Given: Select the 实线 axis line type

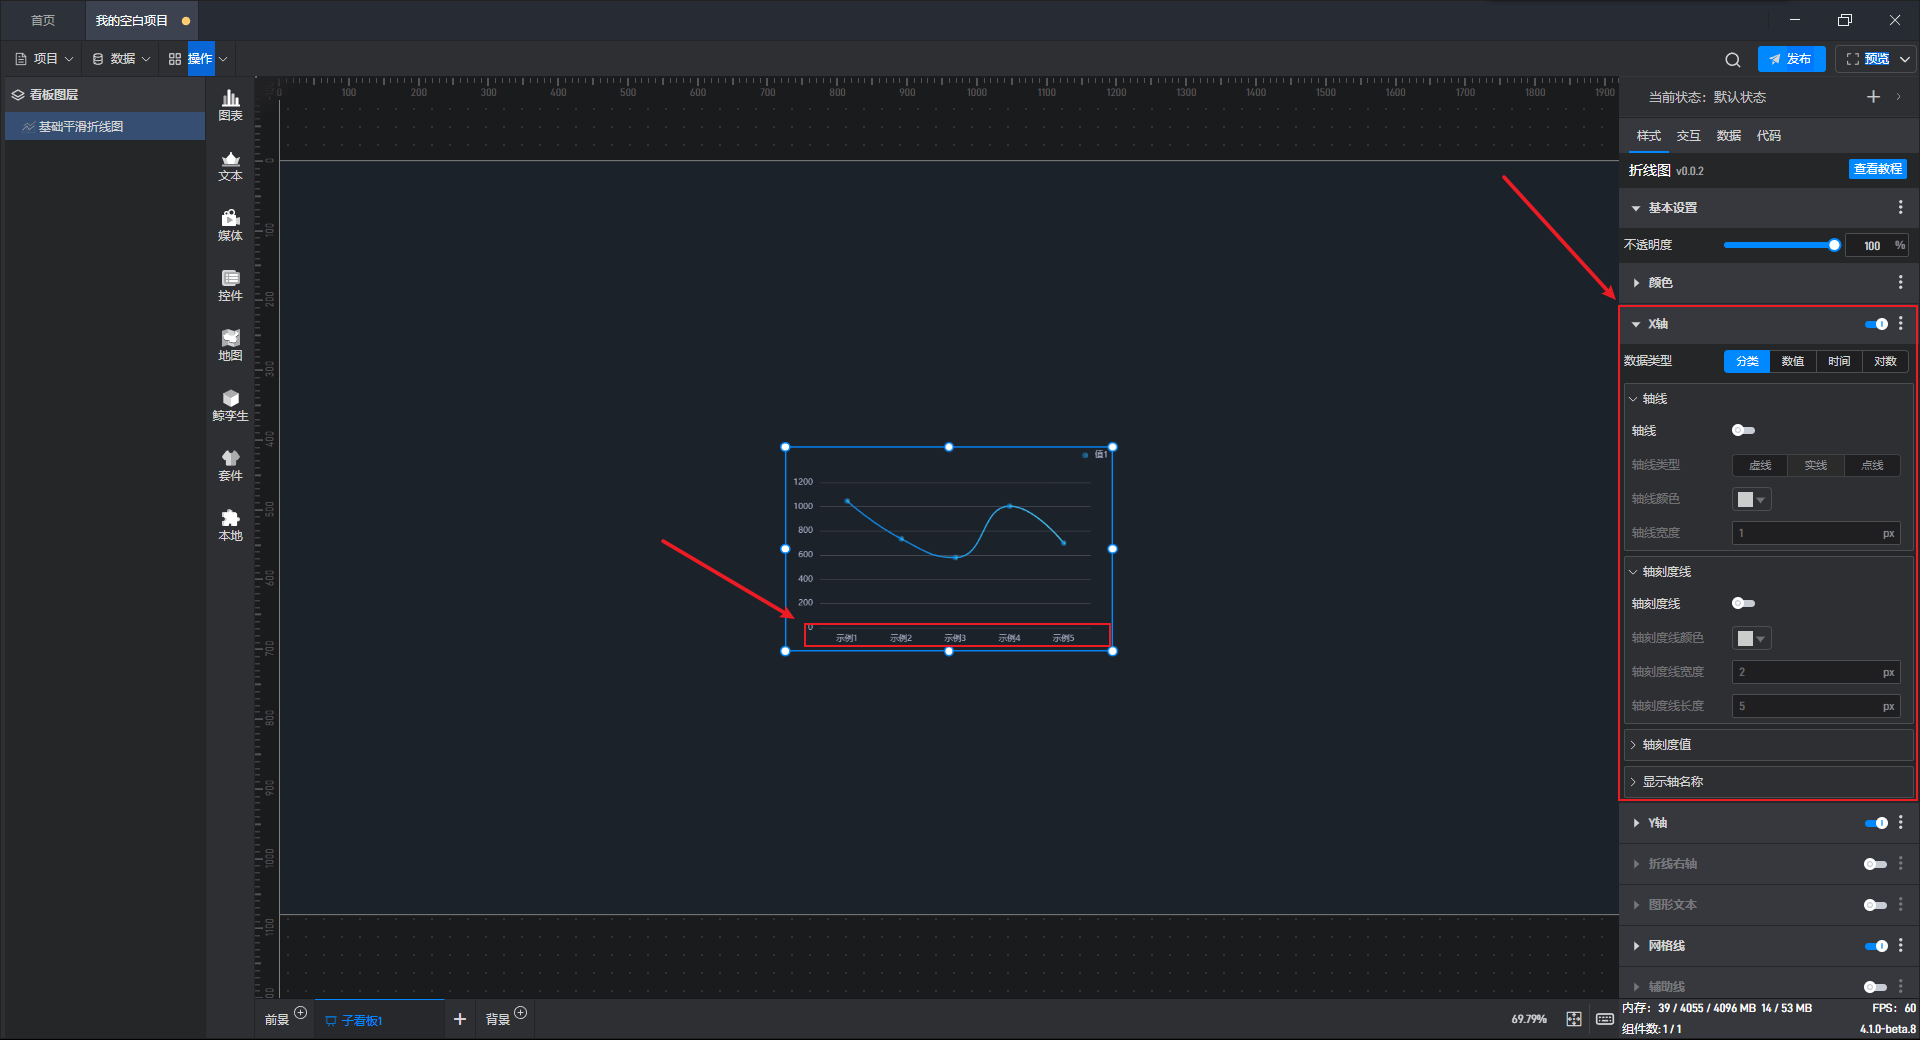Looking at the screenshot, I should [1816, 465].
